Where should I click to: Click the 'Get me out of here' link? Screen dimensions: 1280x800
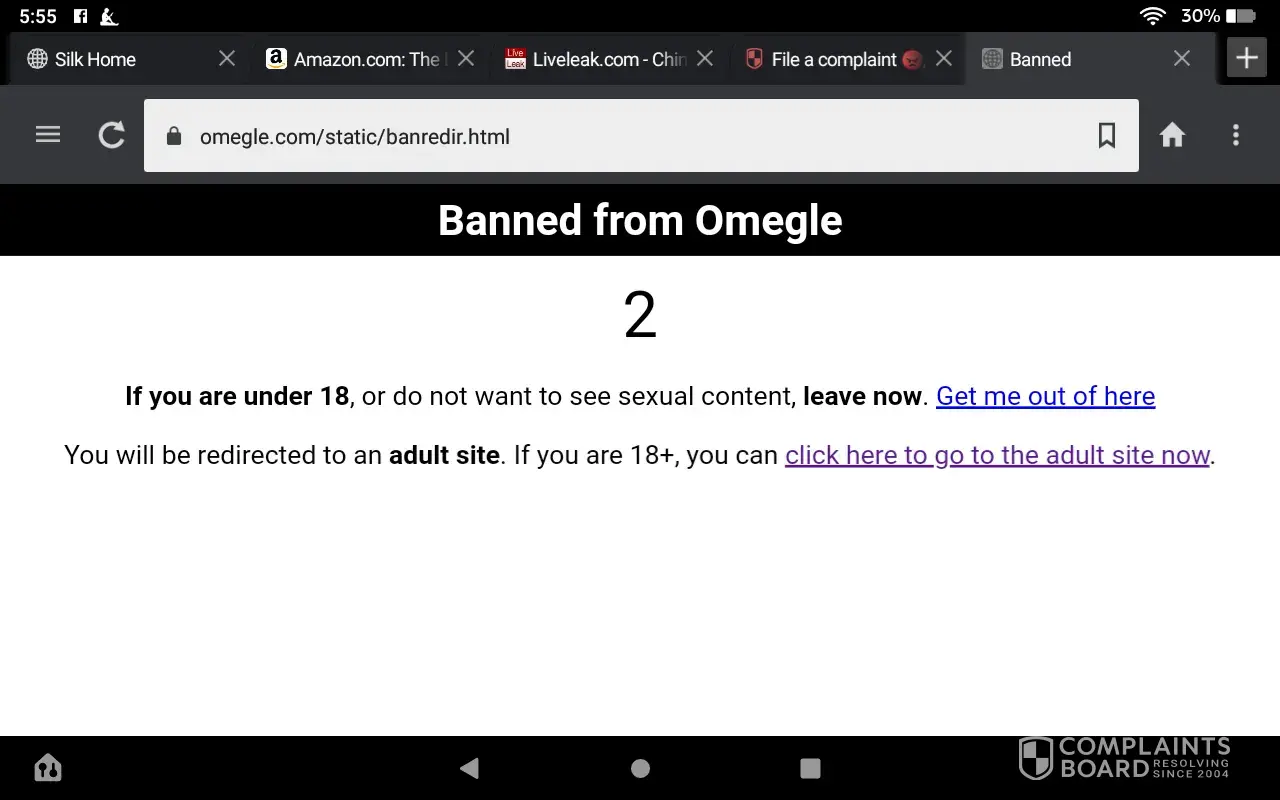[1045, 396]
